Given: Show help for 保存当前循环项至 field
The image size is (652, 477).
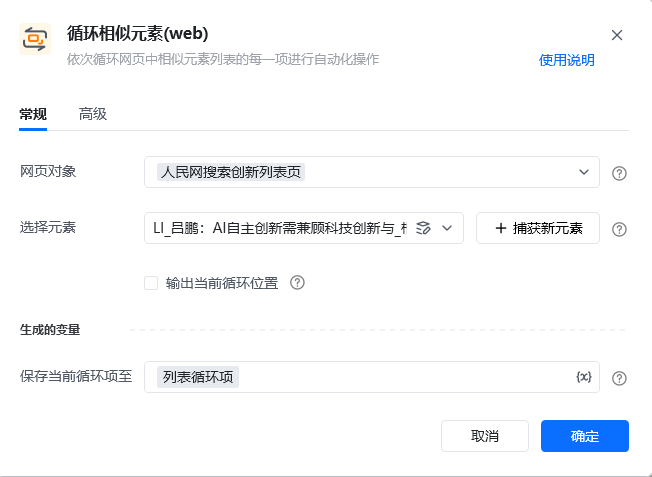Looking at the screenshot, I should tap(619, 378).
